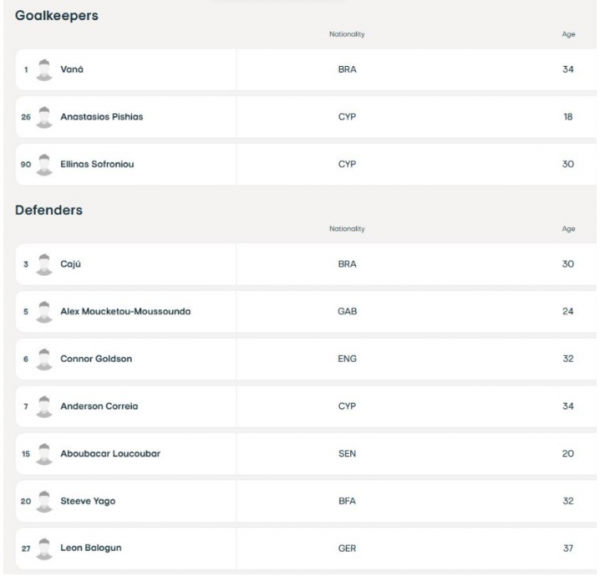Select Steeve Yago's name
This screenshot has height=577, width=600.
coord(88,501)
